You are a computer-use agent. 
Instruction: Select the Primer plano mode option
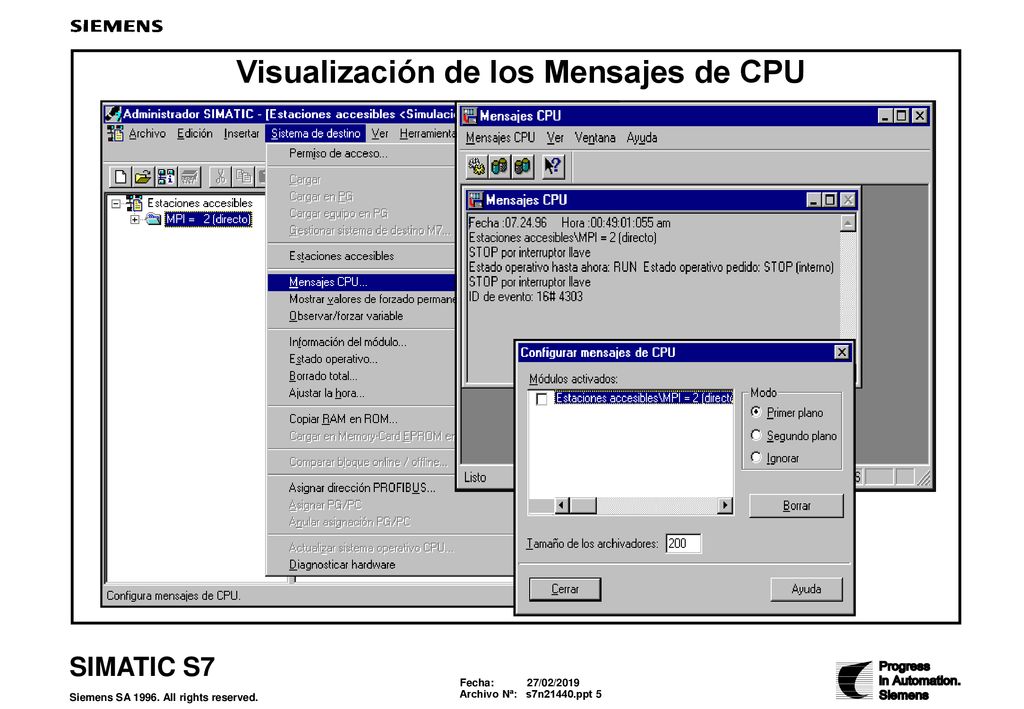click(x=756, y=413)
